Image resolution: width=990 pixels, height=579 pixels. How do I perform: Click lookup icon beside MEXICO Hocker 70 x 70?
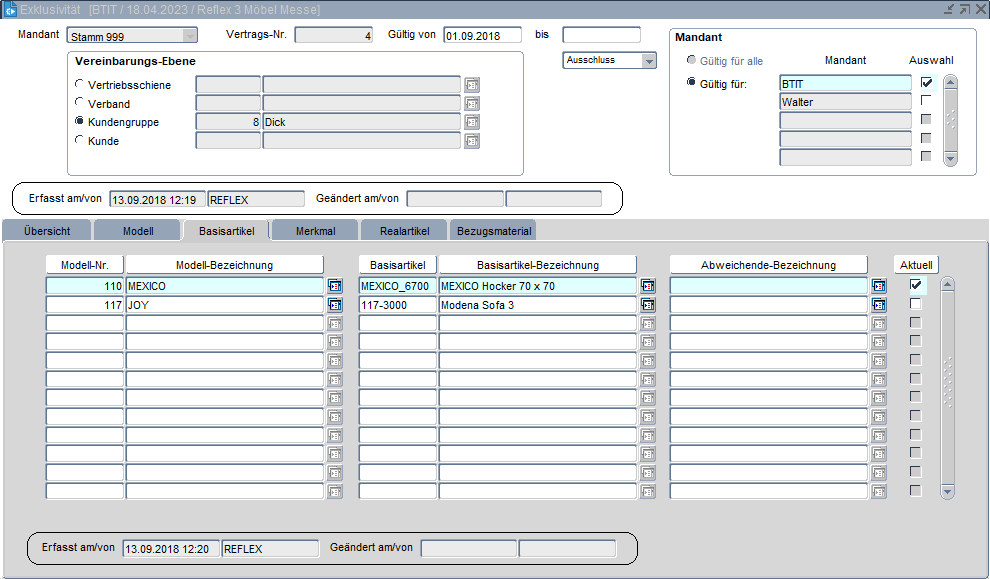click(x=648, y=286)
